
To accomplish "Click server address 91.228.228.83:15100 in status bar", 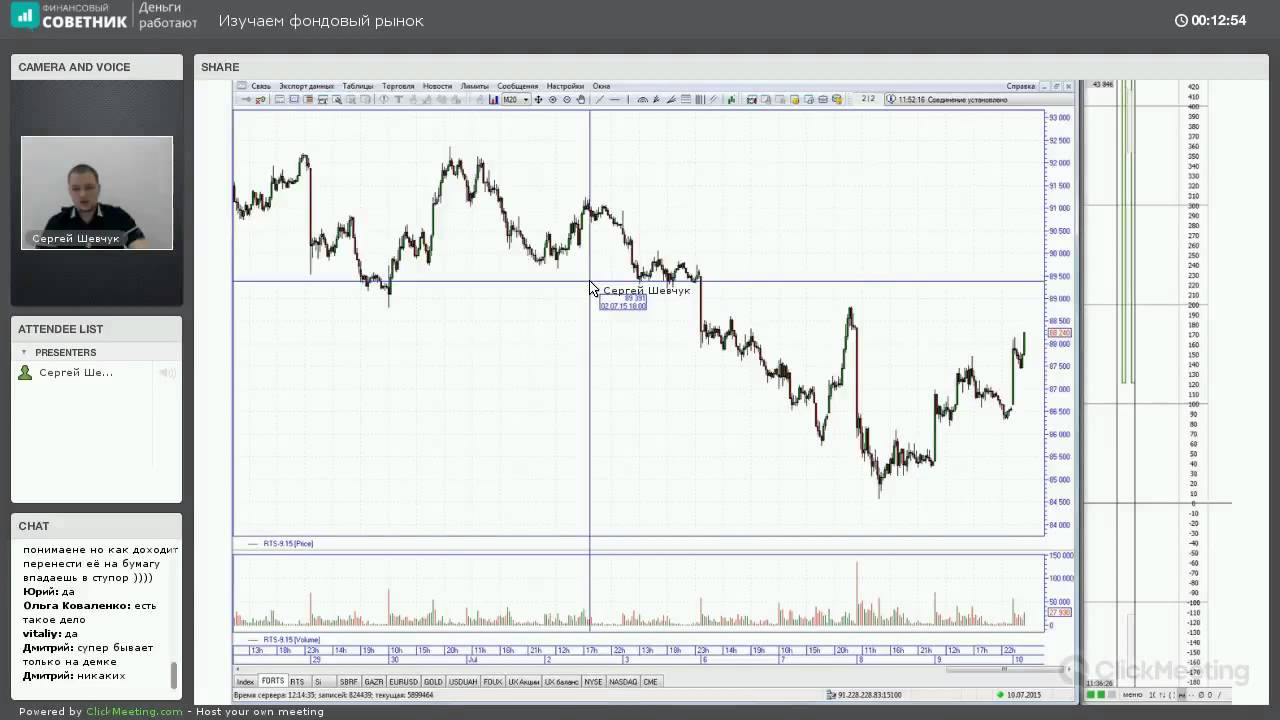I will (869, 694).
